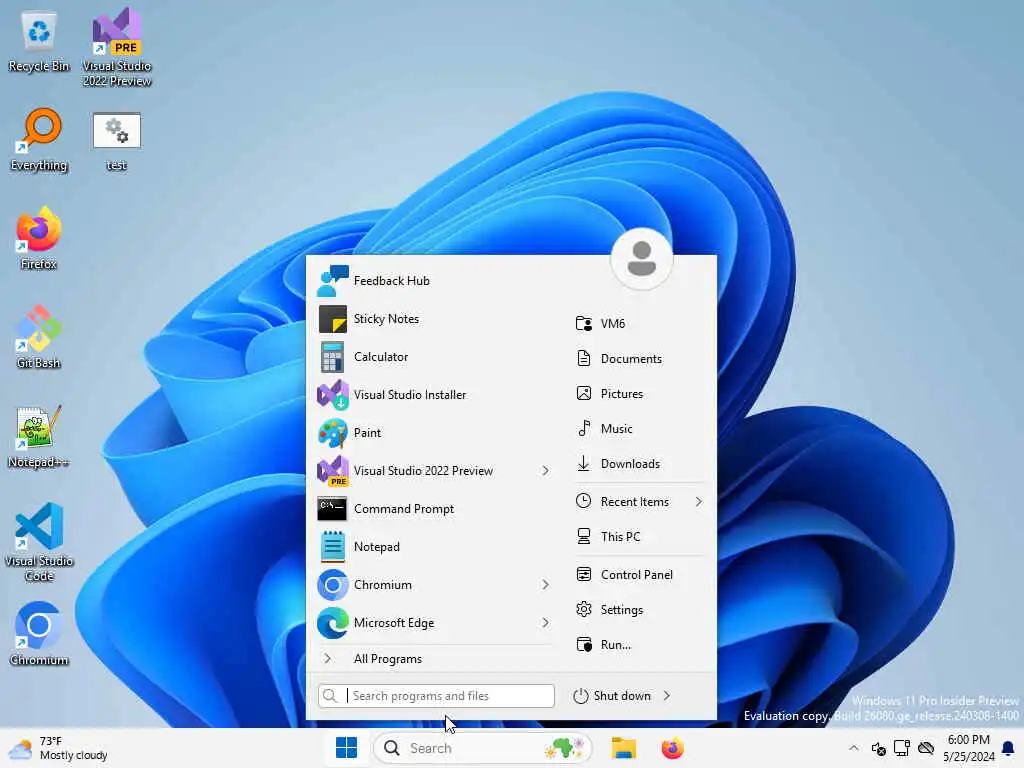Show hidden tray icons chevron

point(854,748)
